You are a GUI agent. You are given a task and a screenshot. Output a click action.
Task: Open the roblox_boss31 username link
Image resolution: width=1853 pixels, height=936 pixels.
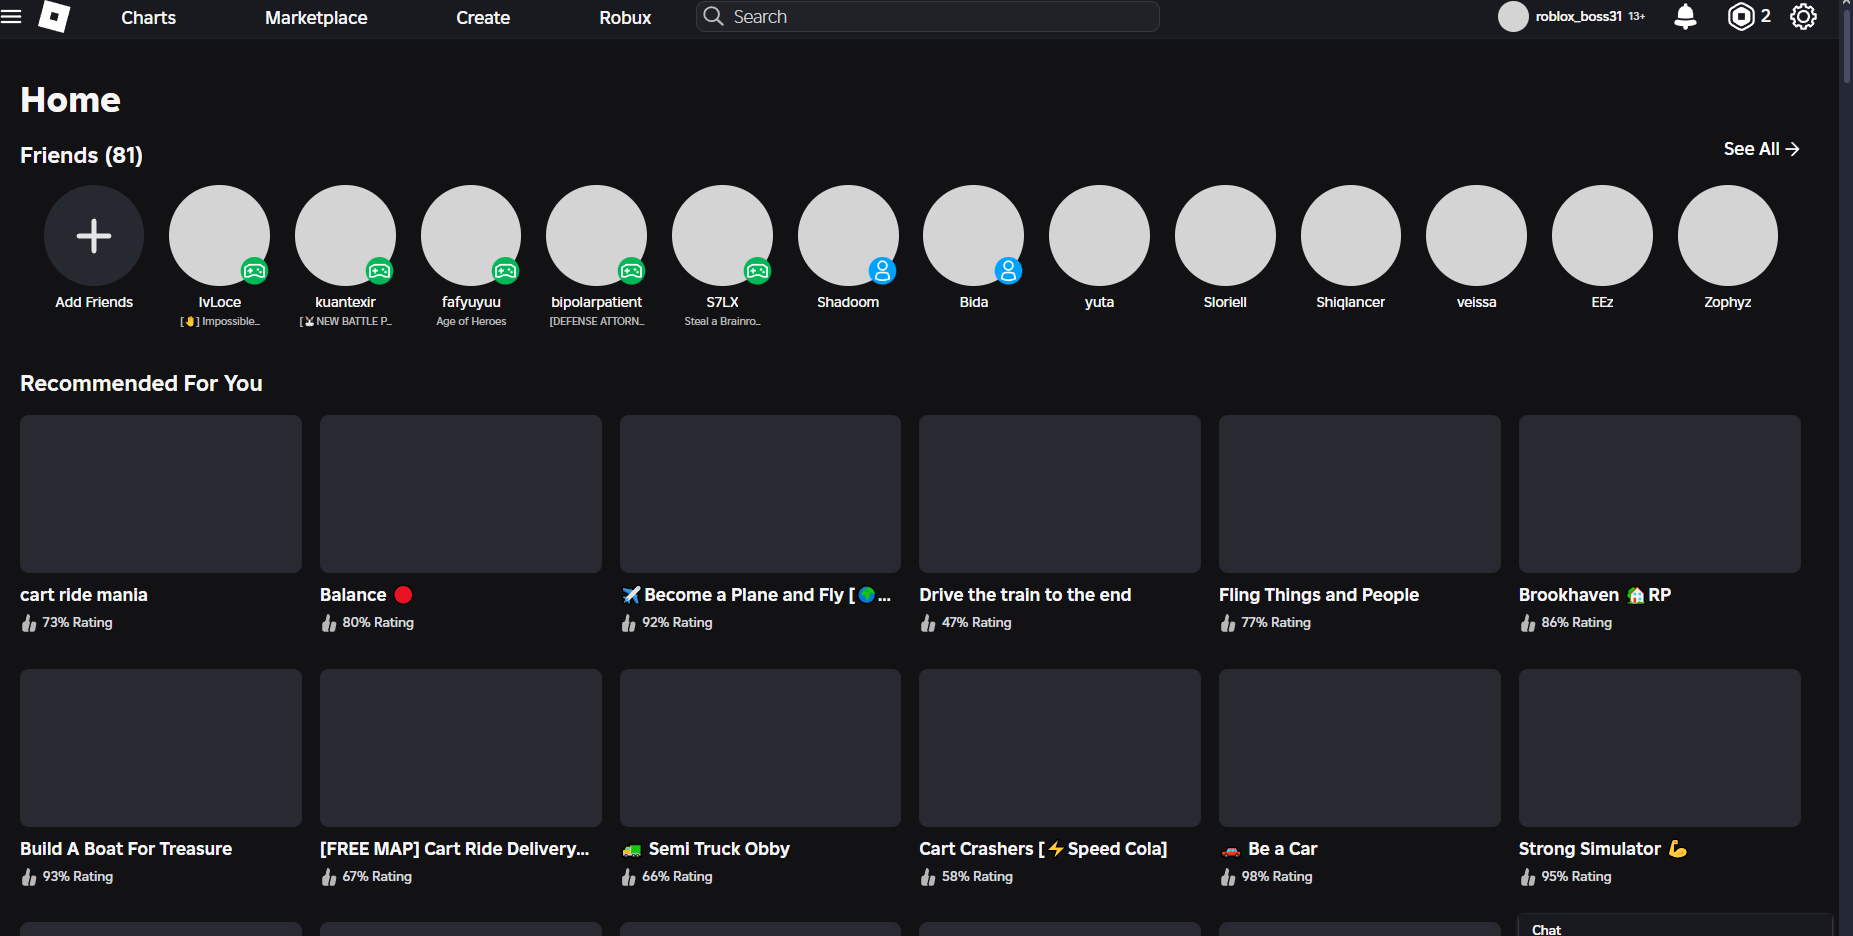point(1578,16)
